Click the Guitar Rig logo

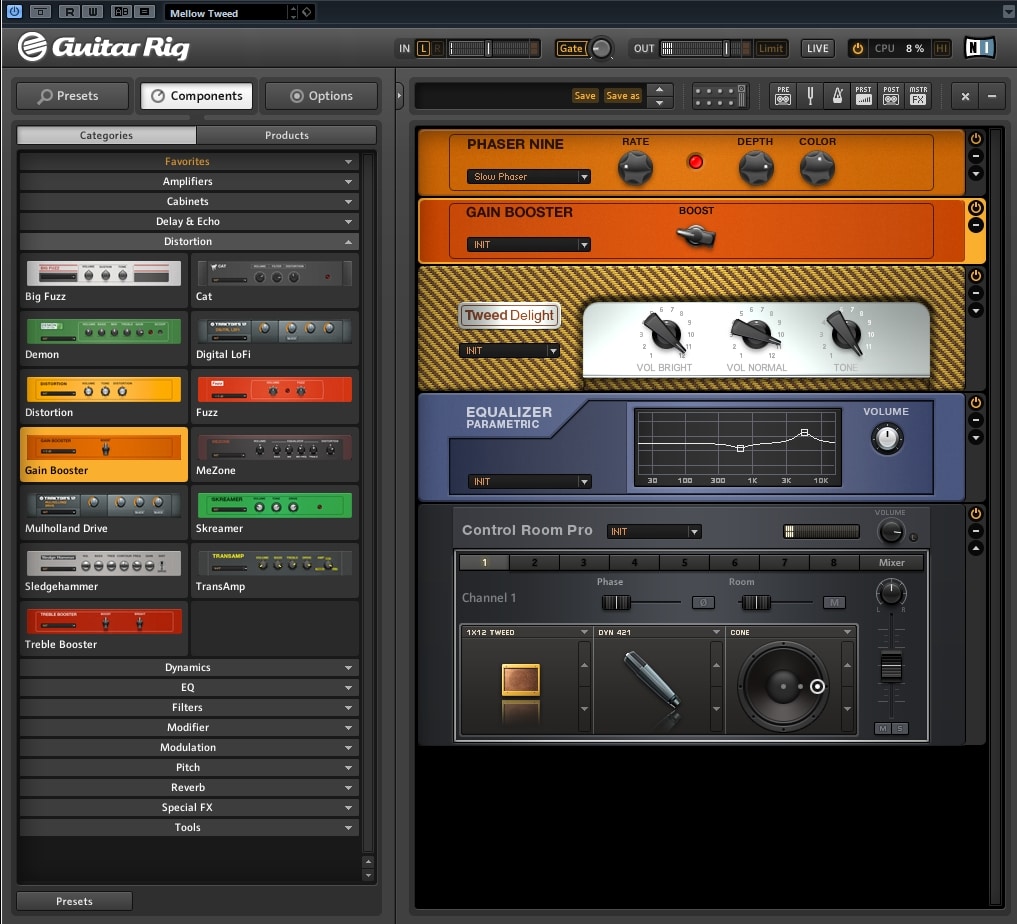[104, 47]
